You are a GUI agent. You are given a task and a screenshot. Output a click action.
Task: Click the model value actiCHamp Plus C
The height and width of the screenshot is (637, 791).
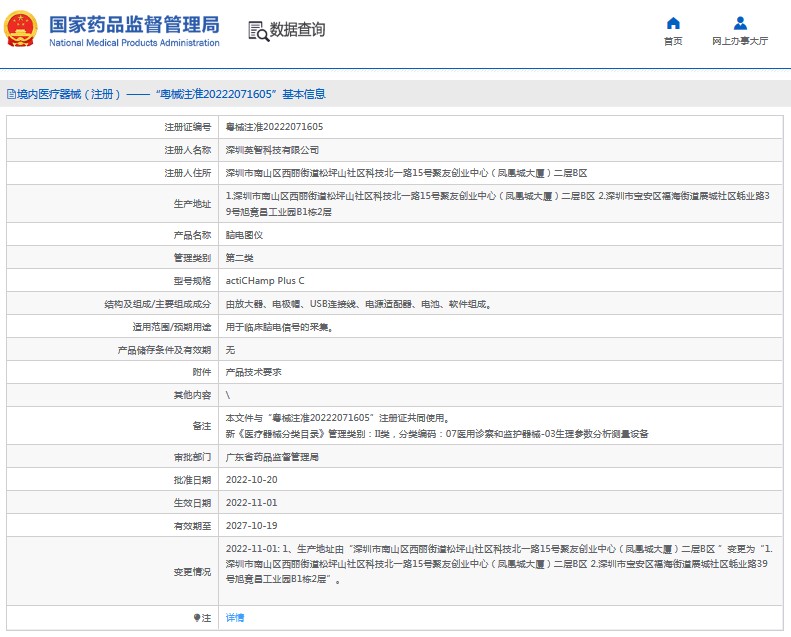[x=265, y=280]
